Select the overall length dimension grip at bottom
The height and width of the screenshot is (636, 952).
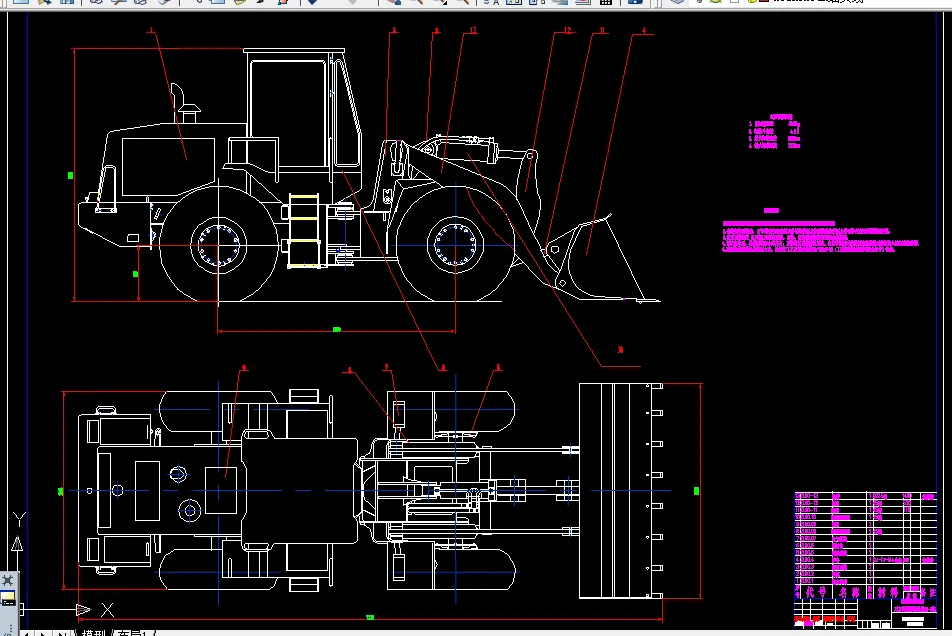tap(370, 617)
